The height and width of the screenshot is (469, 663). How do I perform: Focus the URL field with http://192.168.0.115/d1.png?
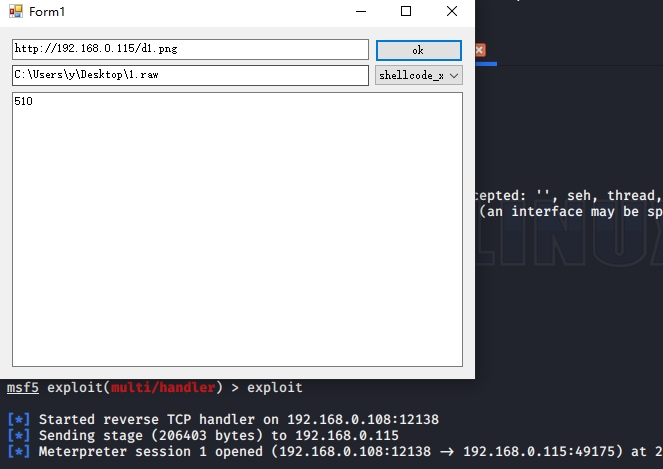click(x=190, y=49)
